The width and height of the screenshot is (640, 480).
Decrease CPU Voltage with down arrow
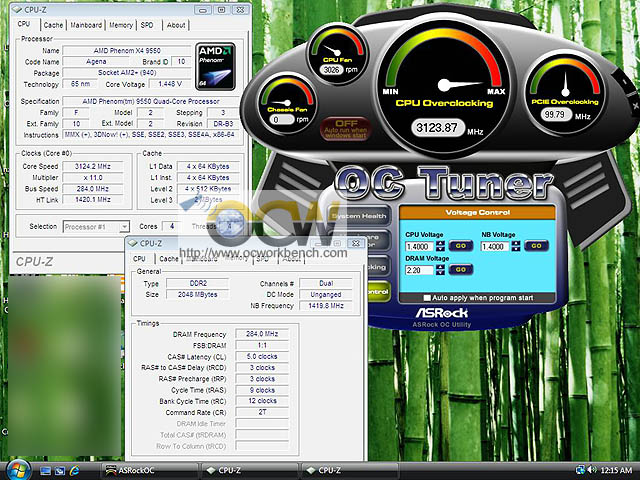pyautogui.click(x=440, y=249)
